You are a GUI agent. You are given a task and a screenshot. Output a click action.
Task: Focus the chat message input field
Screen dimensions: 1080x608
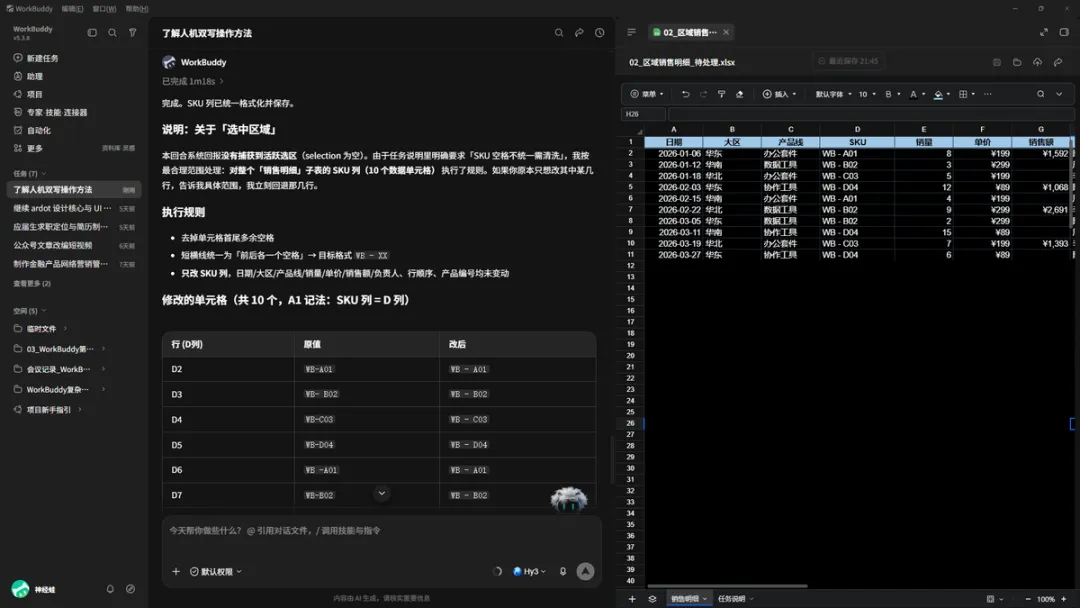click(382, 530)
